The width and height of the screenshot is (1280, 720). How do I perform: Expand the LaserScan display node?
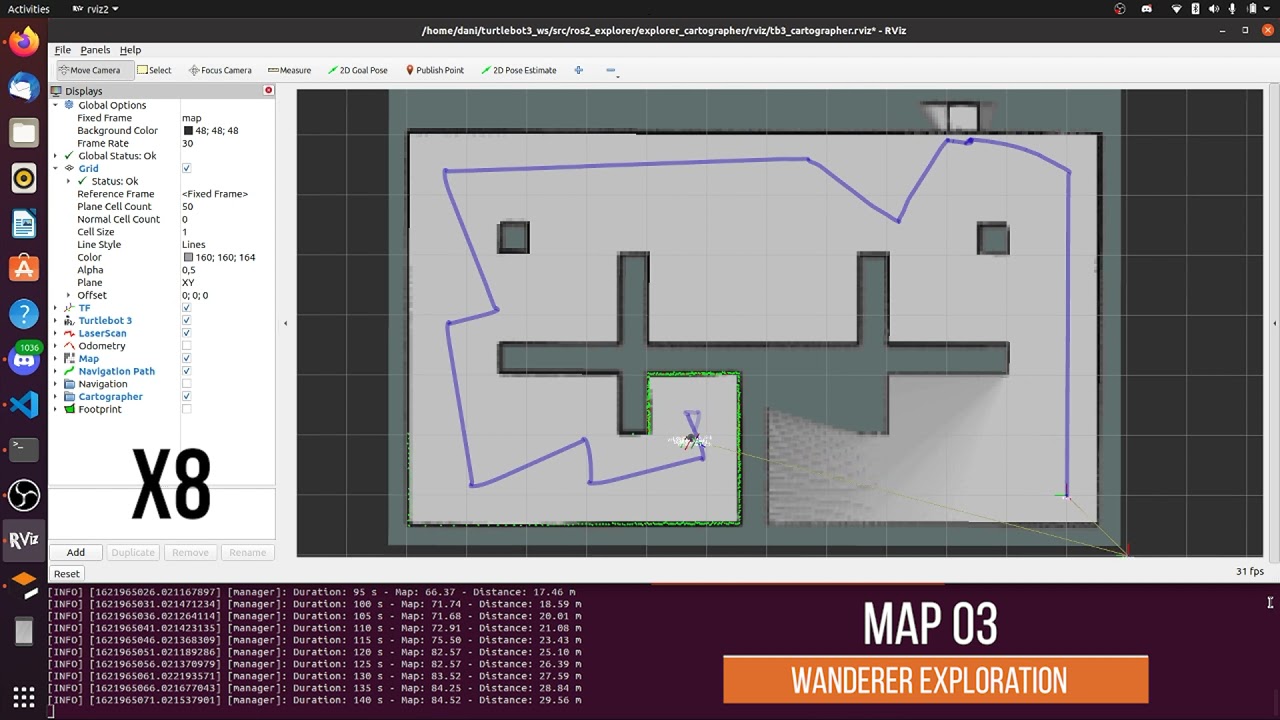(56, 333)
